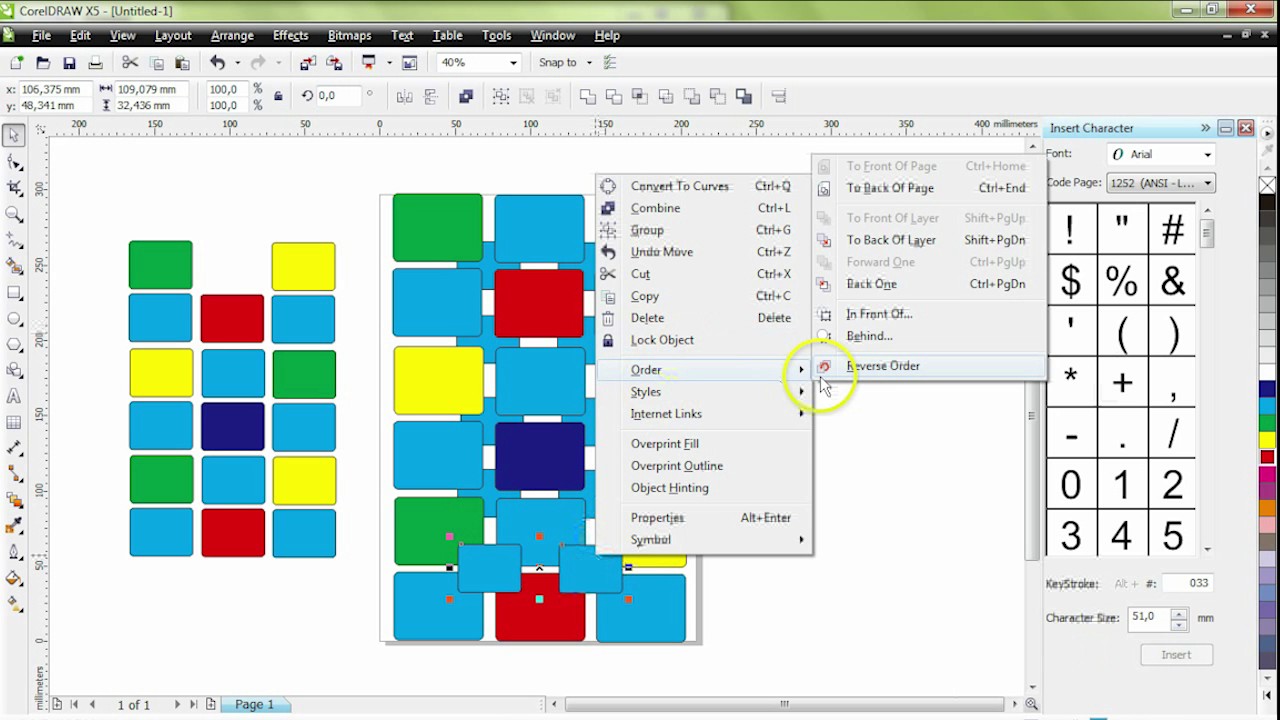Screen dimensions: 1280x720
Task: Open the zoom level dropdown
Action: pyautogui.click(x=513, y=63)
